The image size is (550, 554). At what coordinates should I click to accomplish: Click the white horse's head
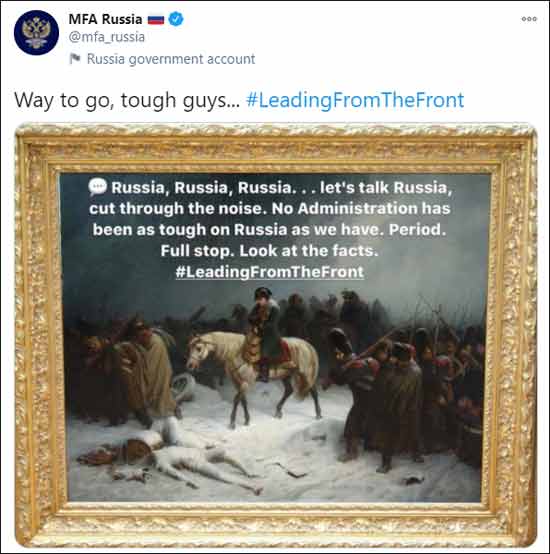198,352
